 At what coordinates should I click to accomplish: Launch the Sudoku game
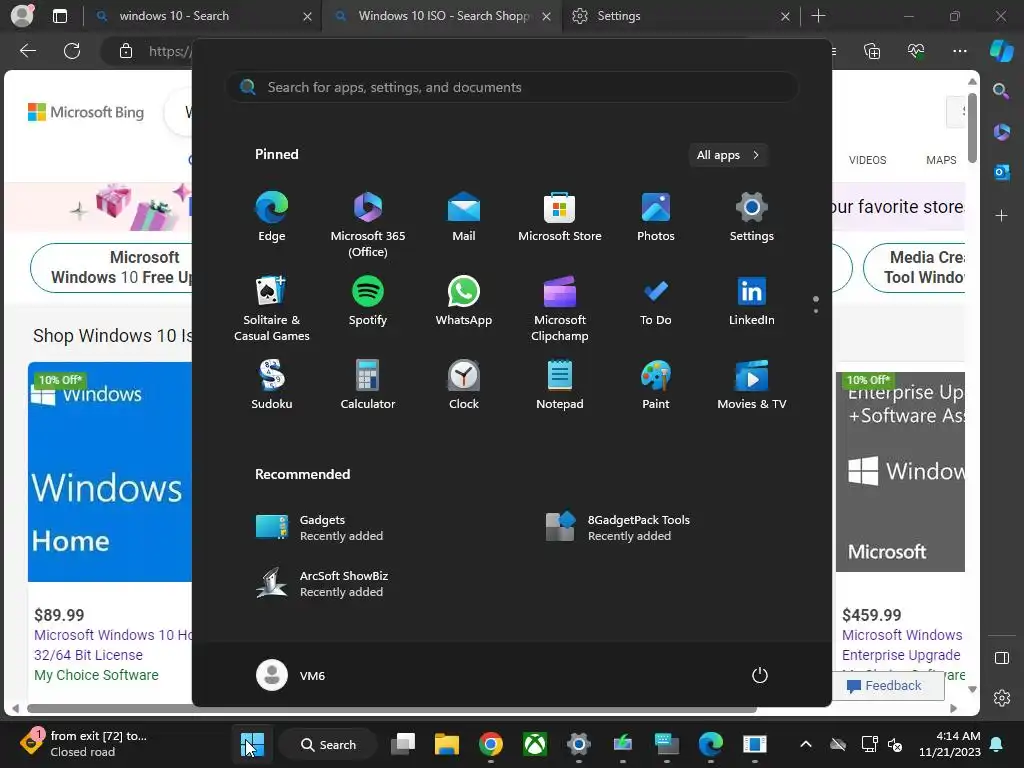pos(272,385)
